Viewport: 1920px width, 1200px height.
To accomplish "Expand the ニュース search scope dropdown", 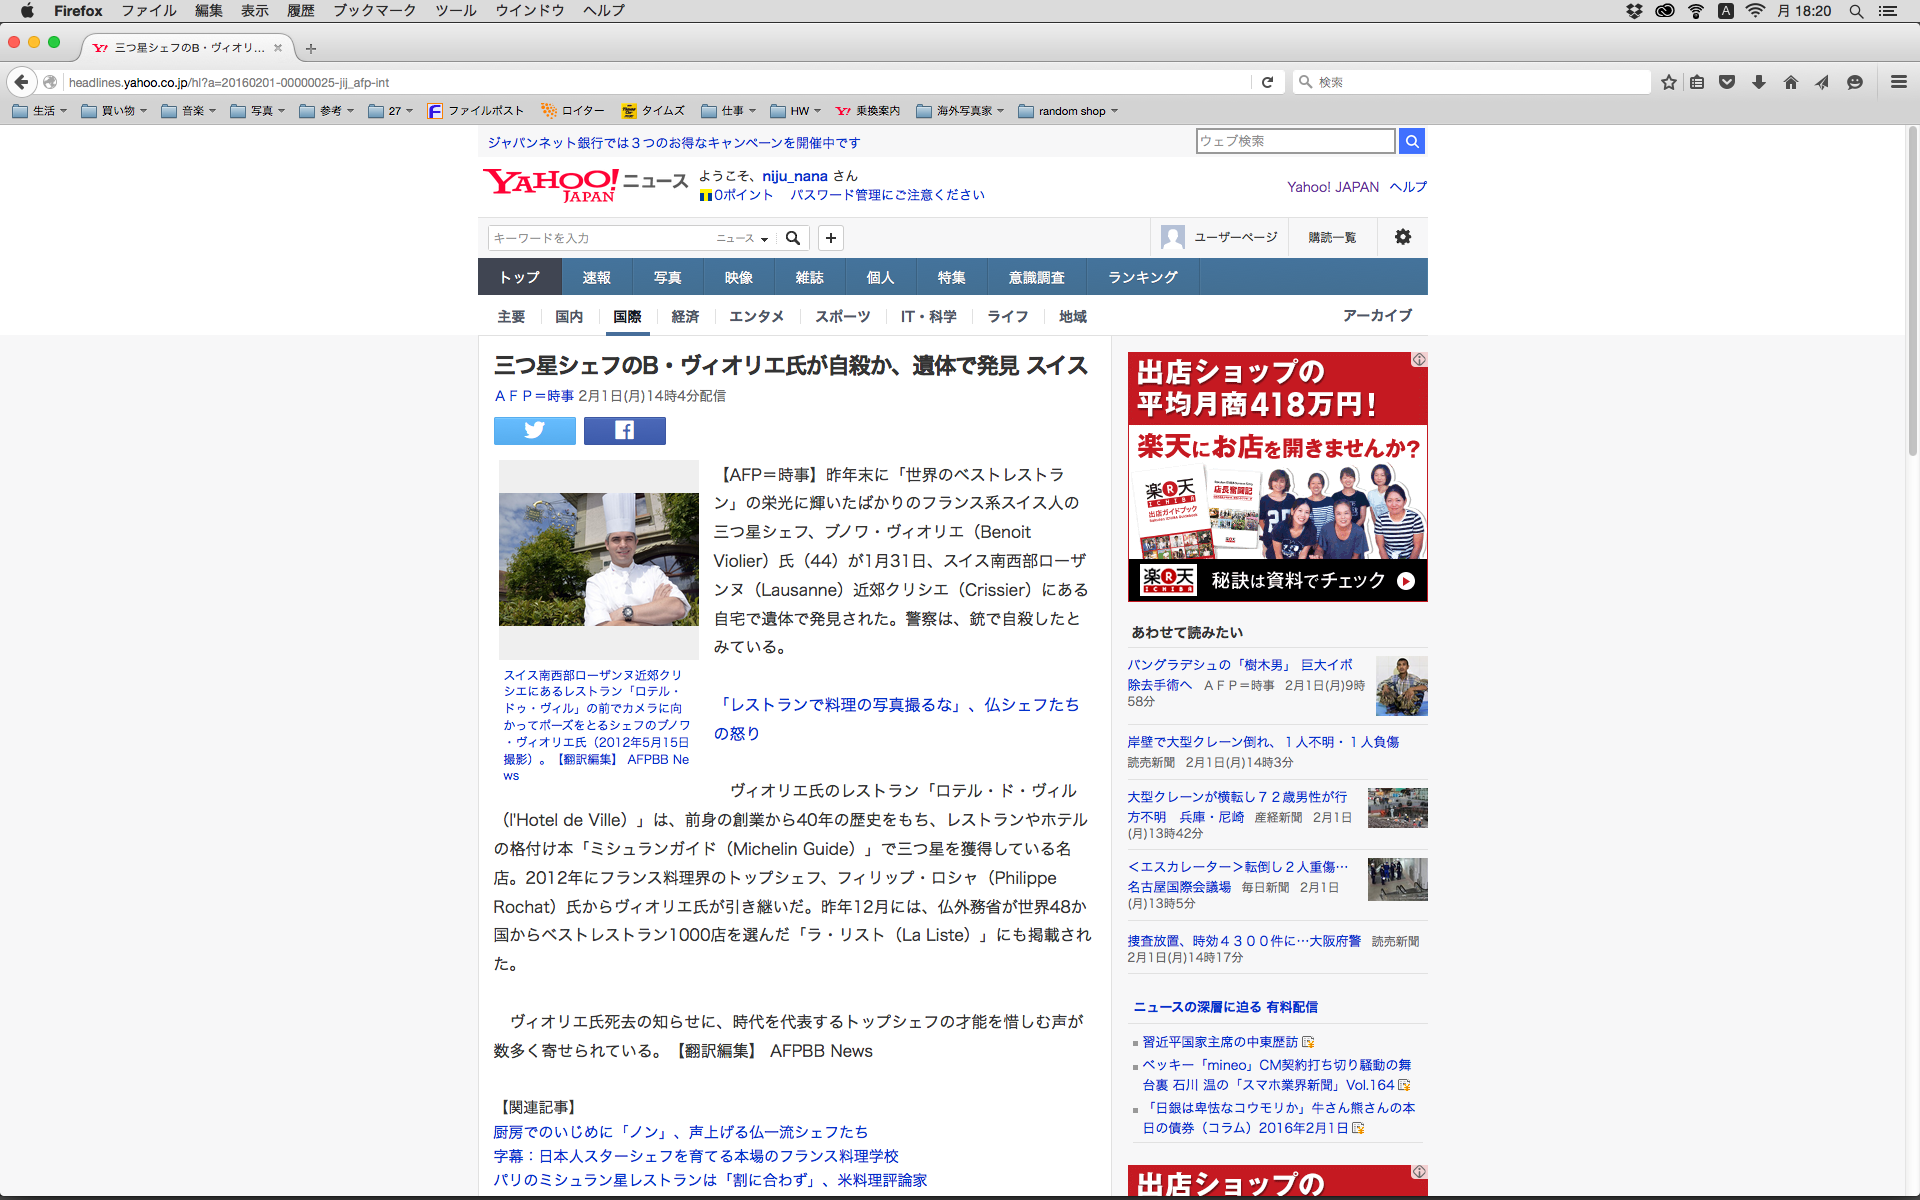I will tap(742, 238).
